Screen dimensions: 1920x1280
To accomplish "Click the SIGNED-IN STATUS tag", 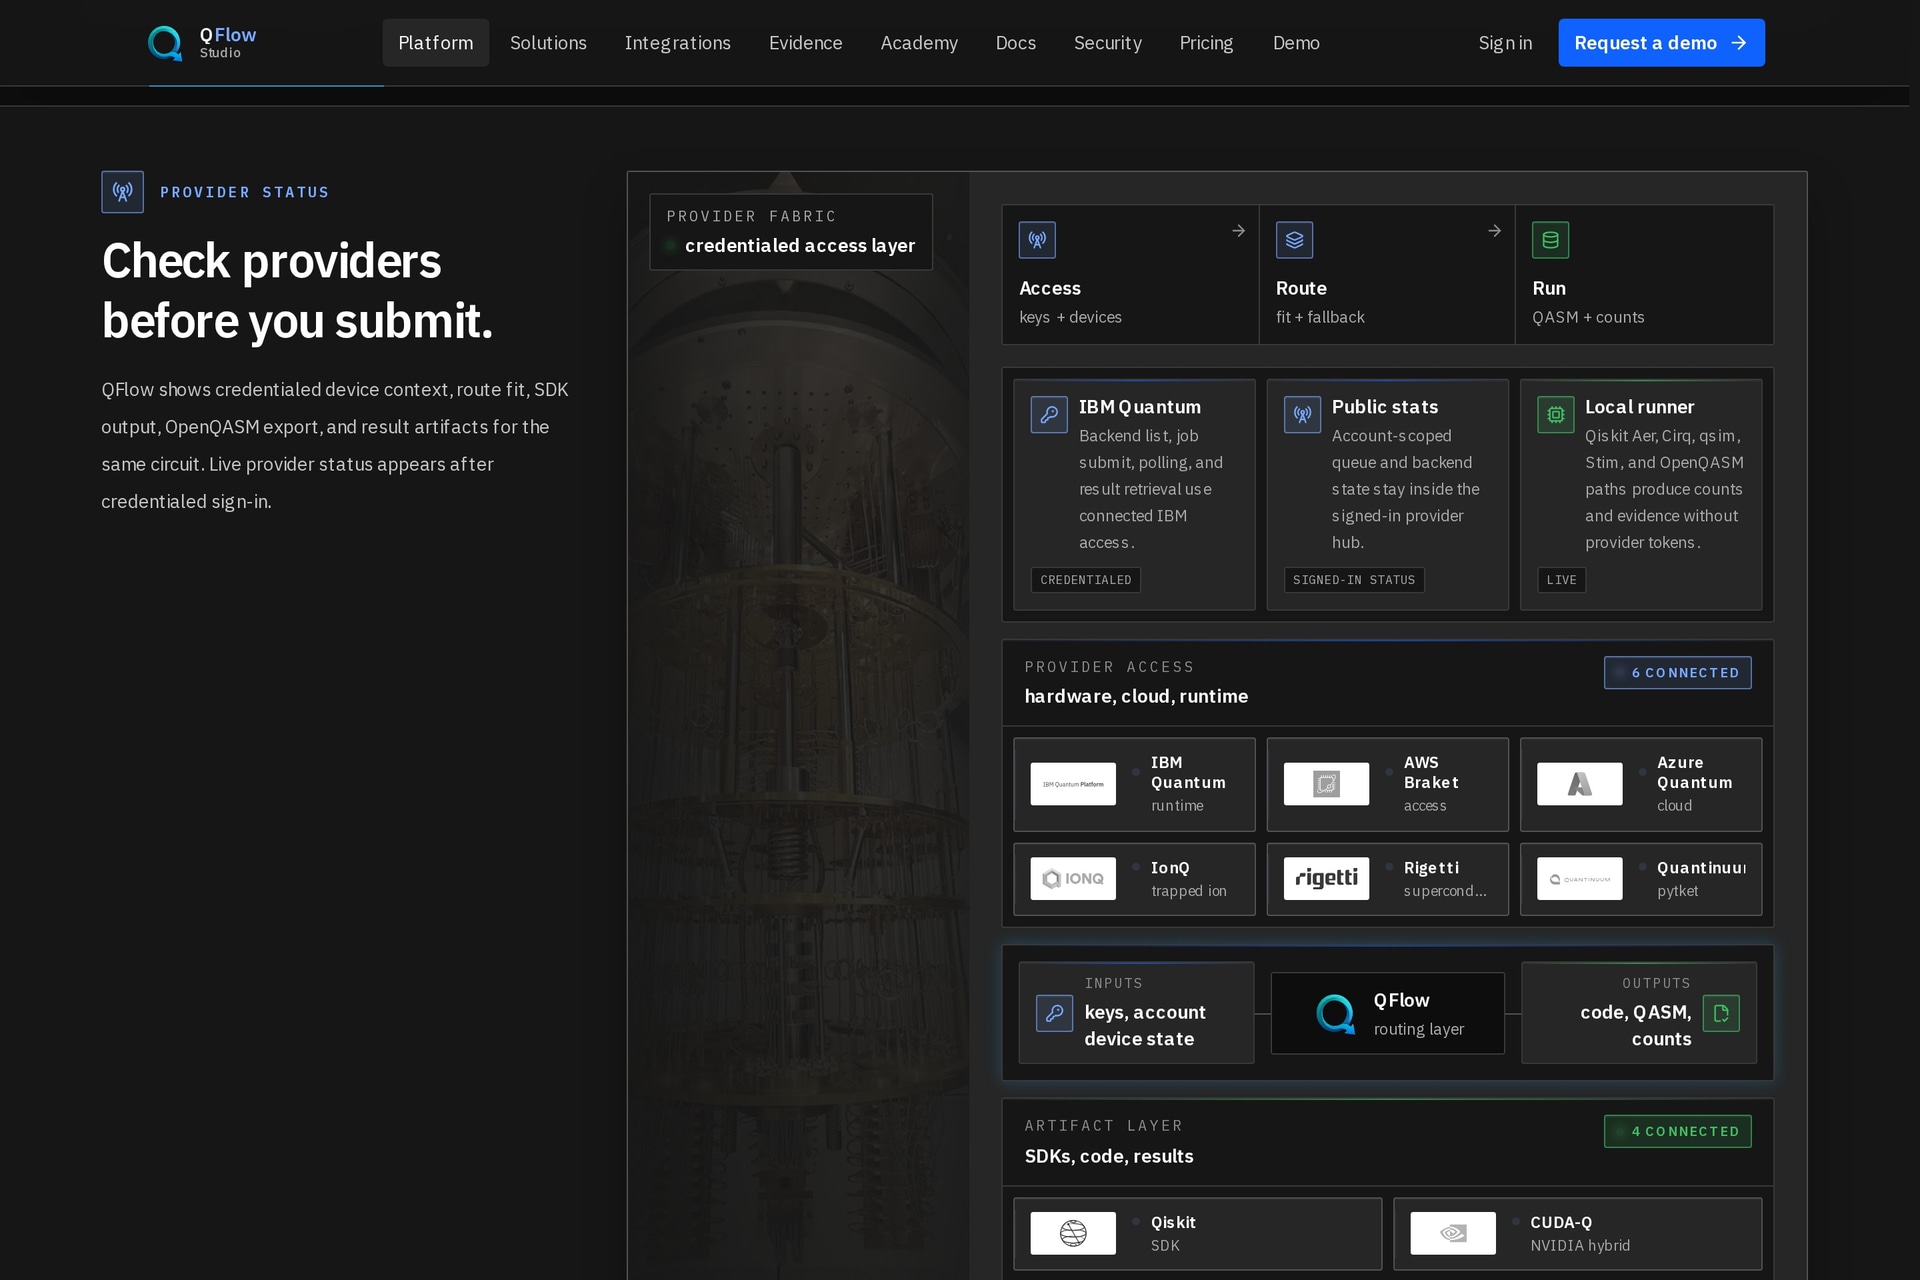I will click(x=1353, y=580).
